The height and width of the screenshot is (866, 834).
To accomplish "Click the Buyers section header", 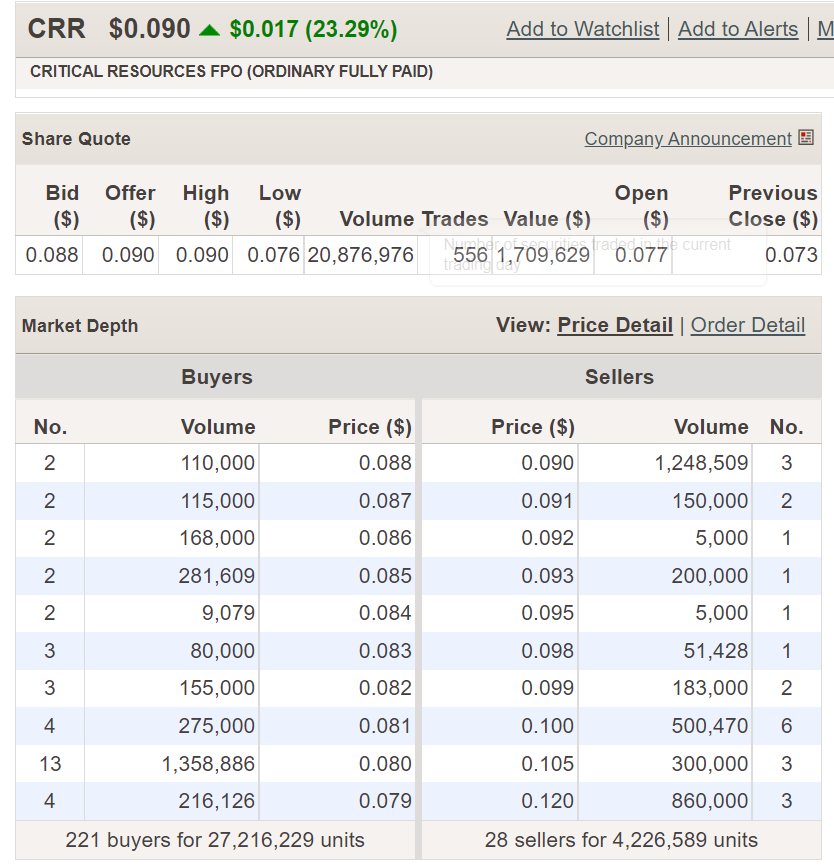I will (x=217, y=377).
